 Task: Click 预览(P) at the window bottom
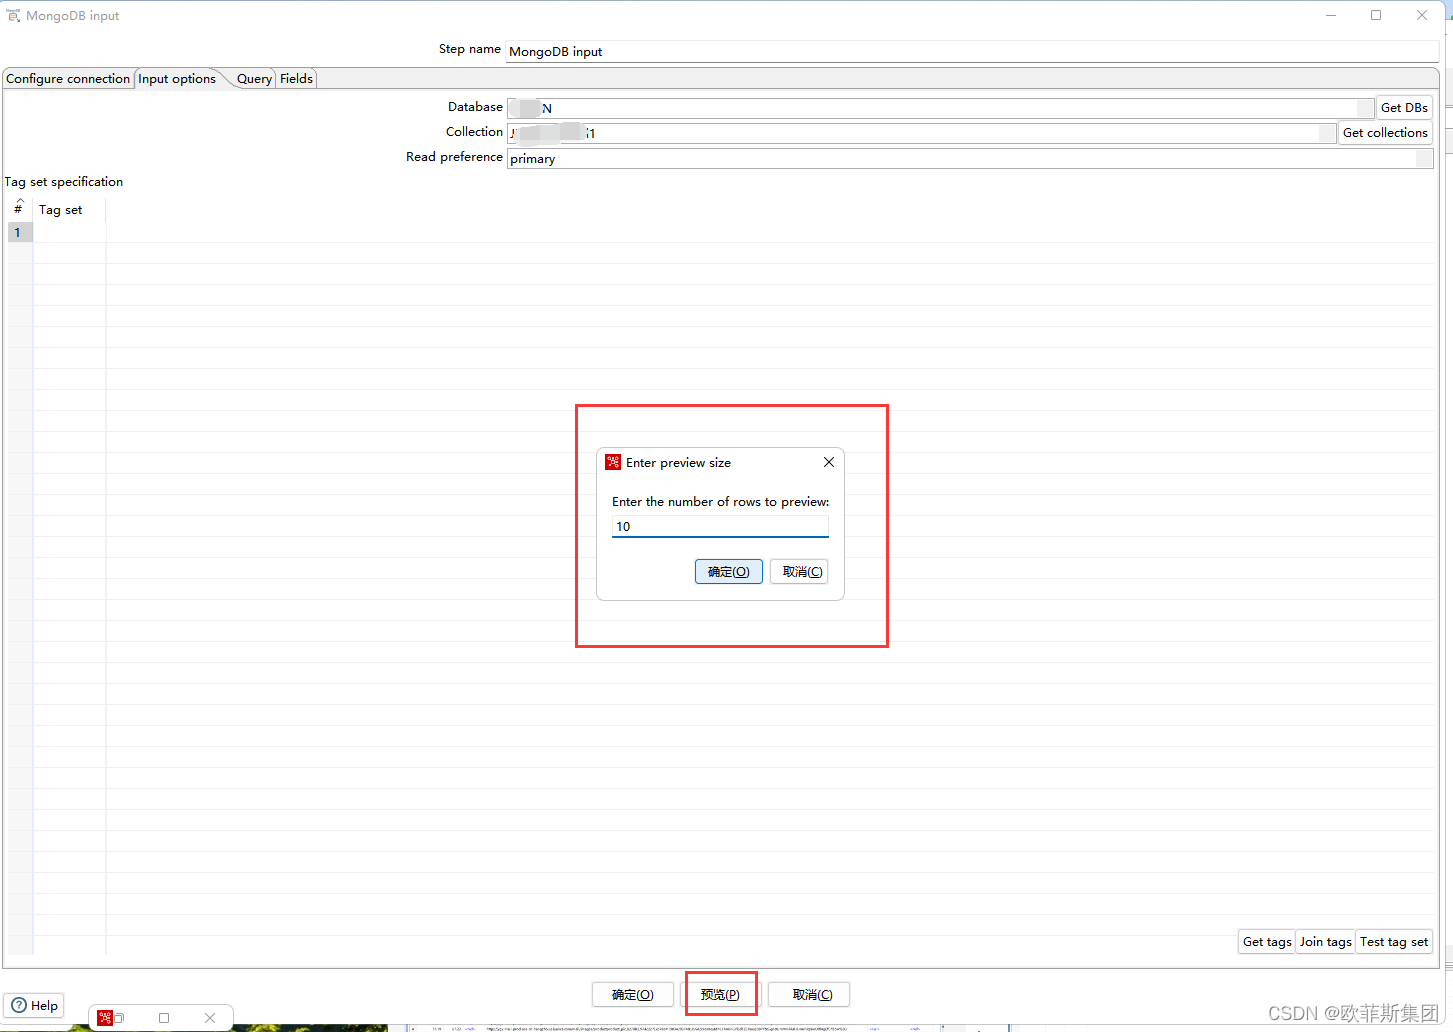point(720,995)
